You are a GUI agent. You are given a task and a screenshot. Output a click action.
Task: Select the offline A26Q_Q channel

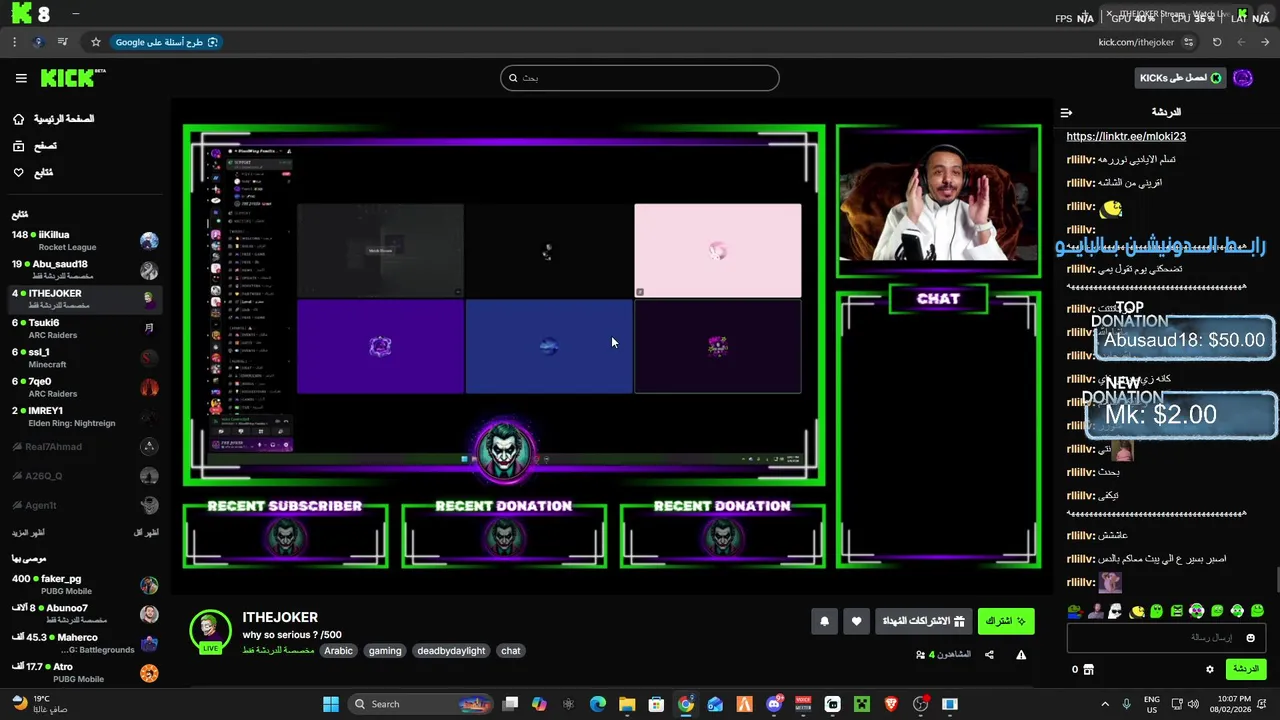click(x=85, y=476)
